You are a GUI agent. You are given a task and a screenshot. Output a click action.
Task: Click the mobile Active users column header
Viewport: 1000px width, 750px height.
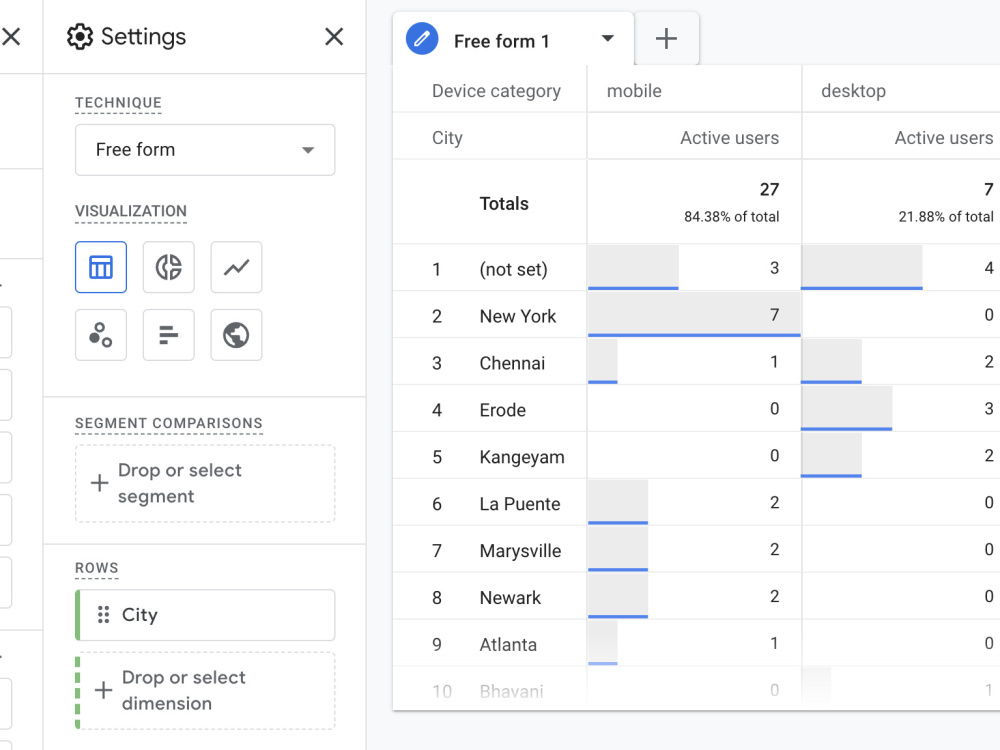coord(729,138)
